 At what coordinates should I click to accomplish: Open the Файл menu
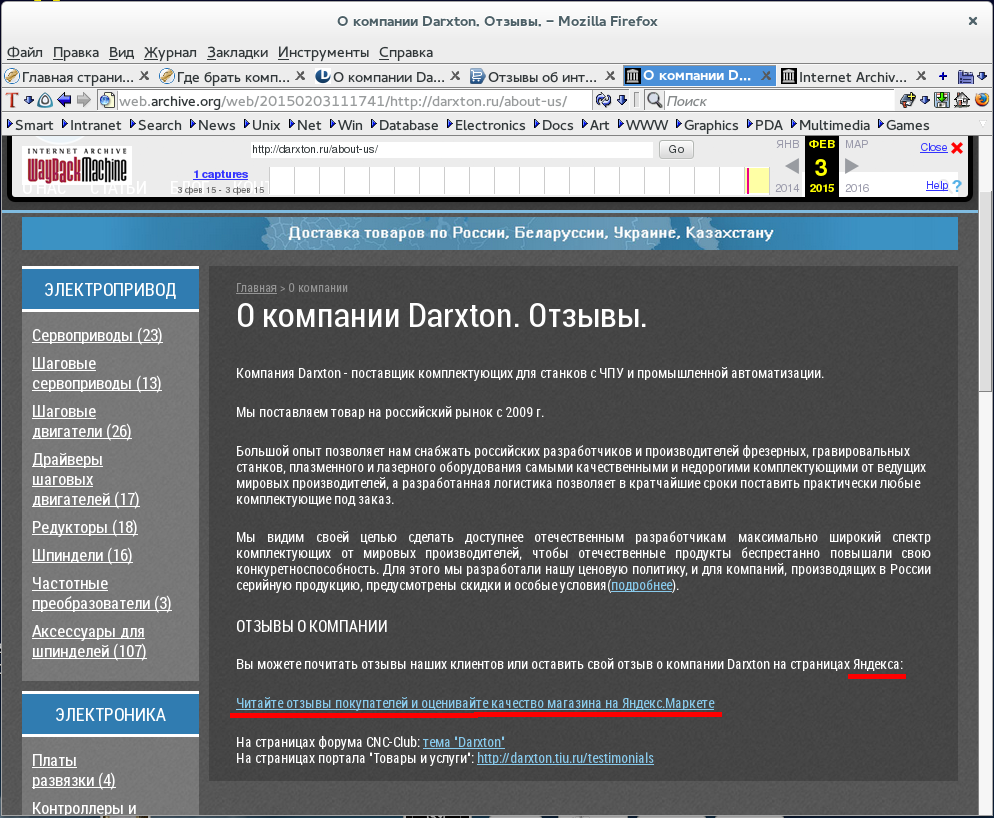25,52
